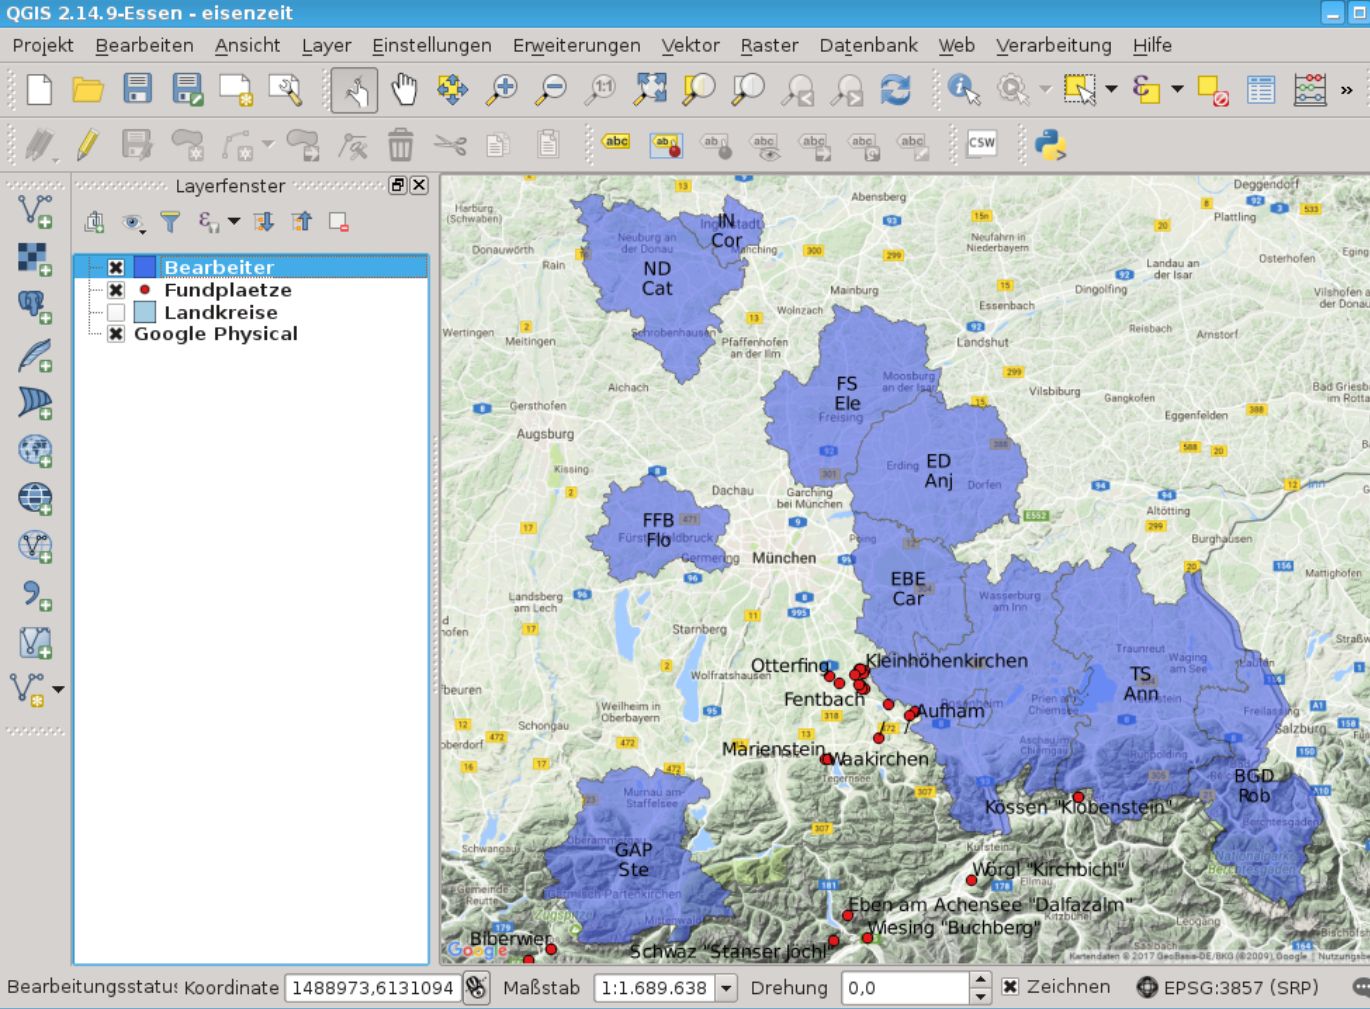Open Manage Layer Visibility eye dropdown

coord(132,223)
